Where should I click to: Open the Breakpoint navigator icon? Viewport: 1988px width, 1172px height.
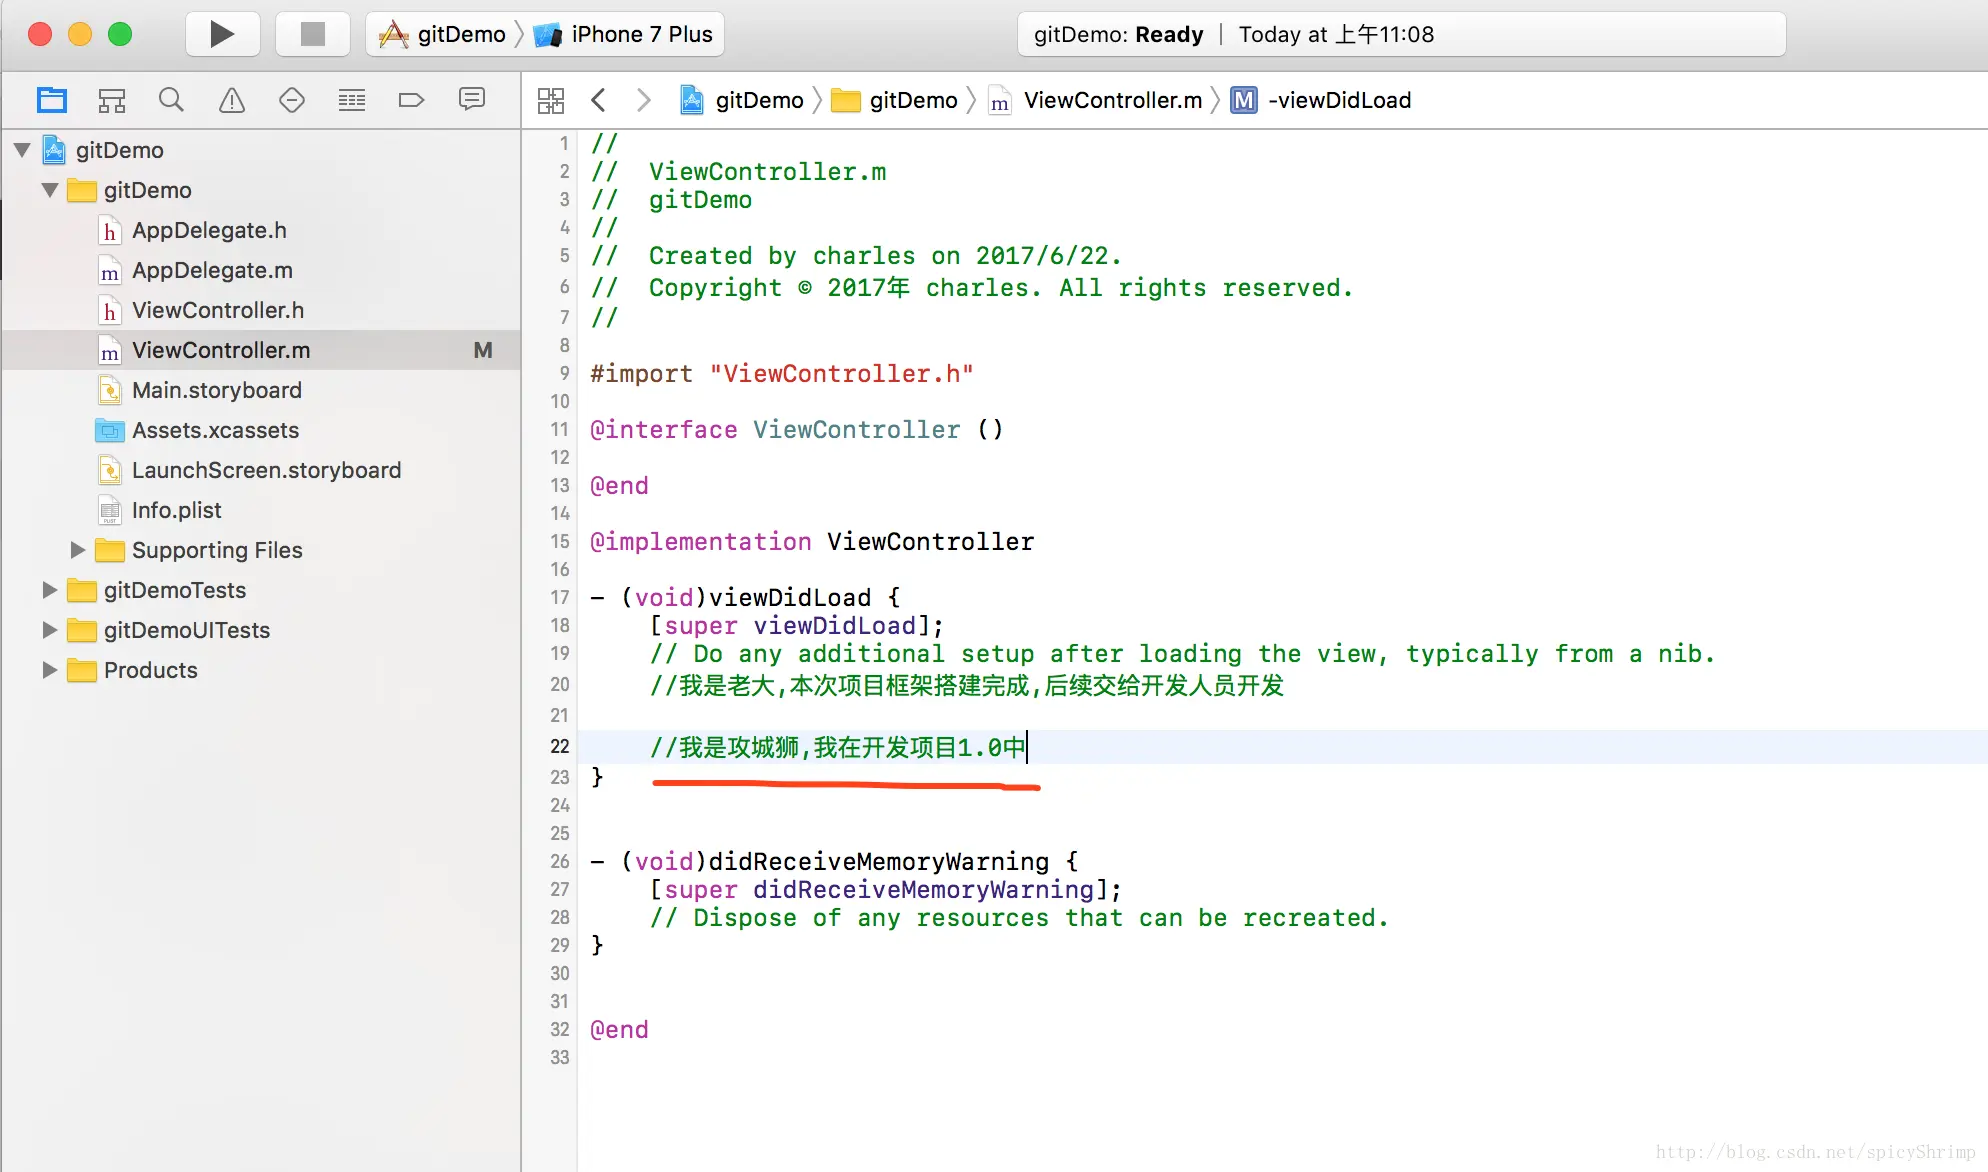pos(411,100)
